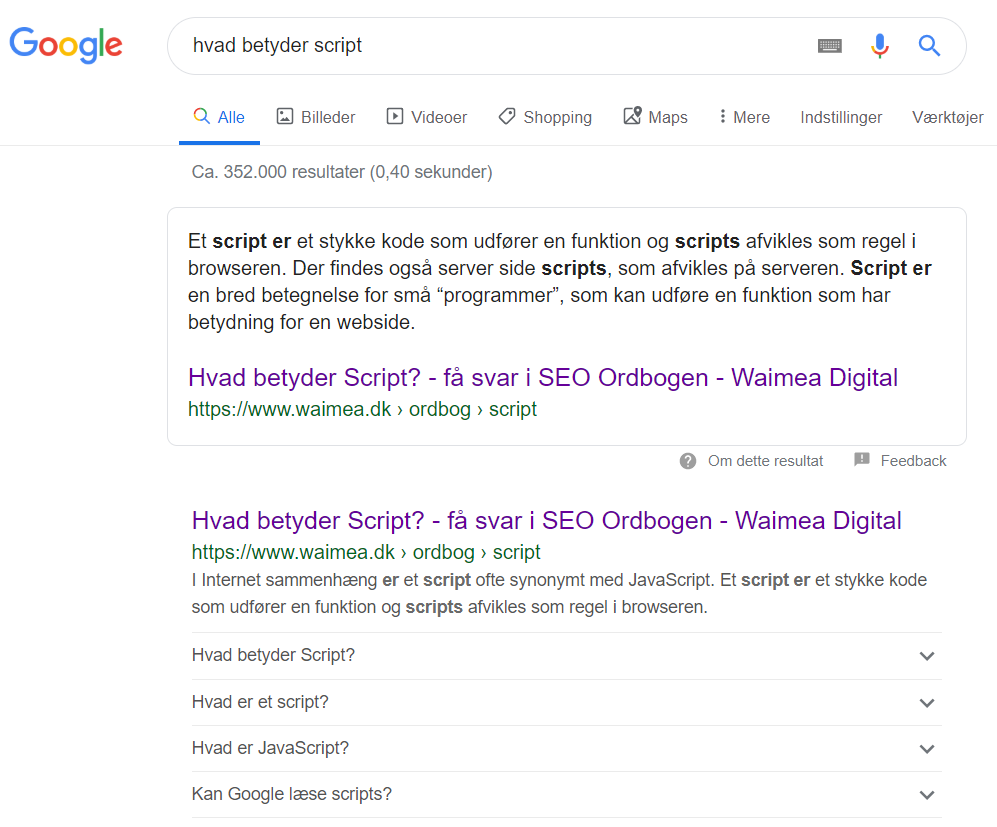Click the Feedback flag icon
Image resolution: width=997 pixels, height=827 pixels.
862,460
